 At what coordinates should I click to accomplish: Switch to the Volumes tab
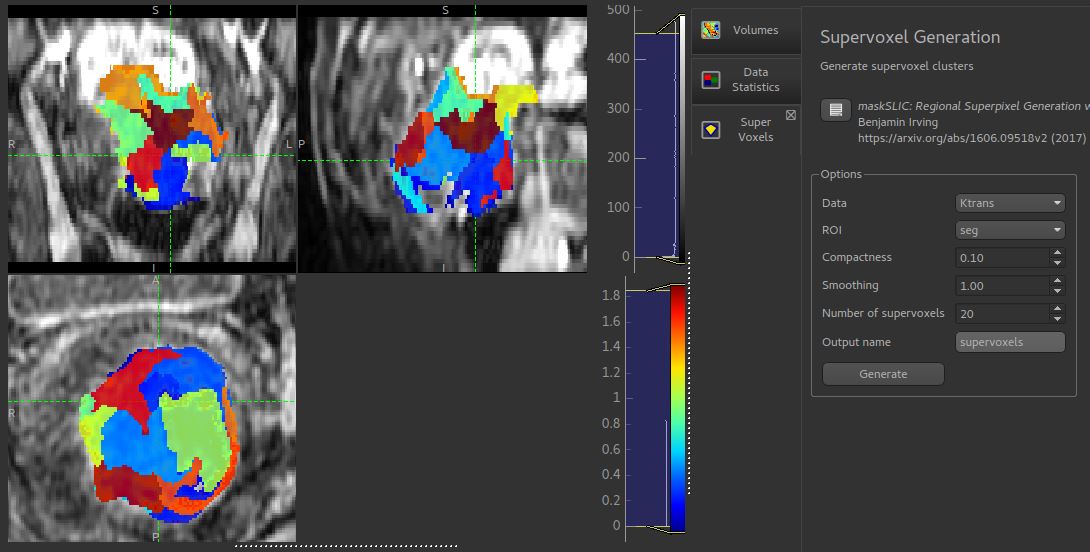(x=746, y=31)
